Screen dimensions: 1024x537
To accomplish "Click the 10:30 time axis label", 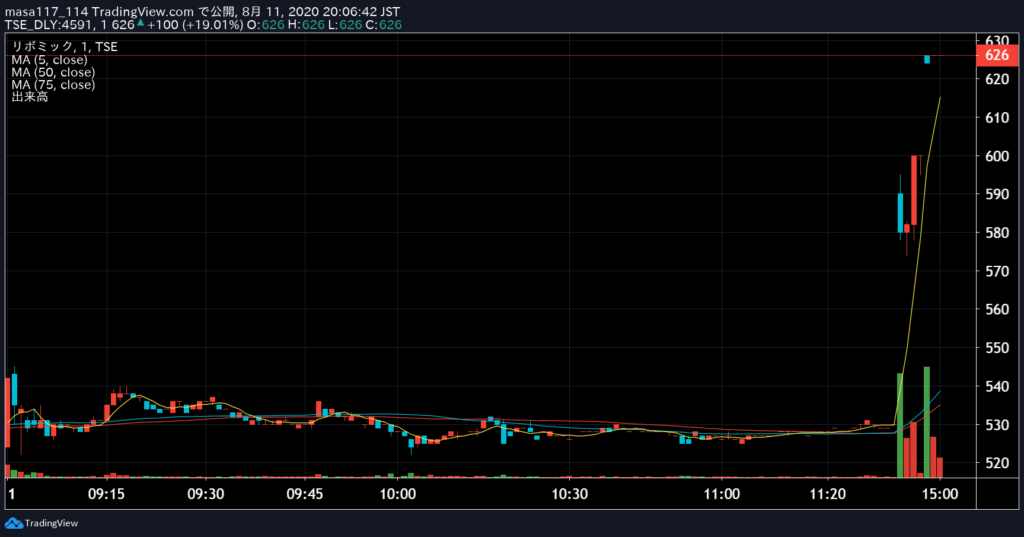I will pyautogui.click(x=569, y=494).
